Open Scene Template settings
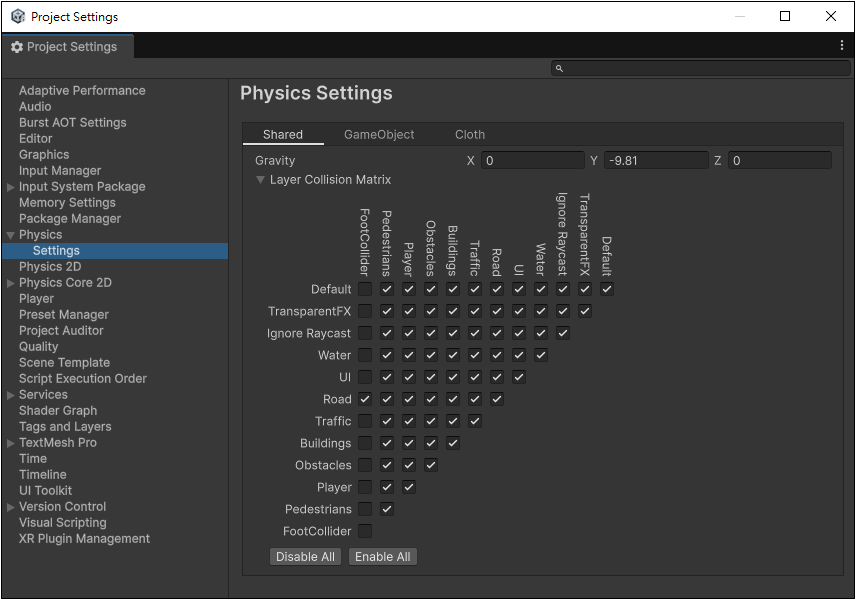Image resolution: width=856 pixels, height=600 pixels. (64, 363)
